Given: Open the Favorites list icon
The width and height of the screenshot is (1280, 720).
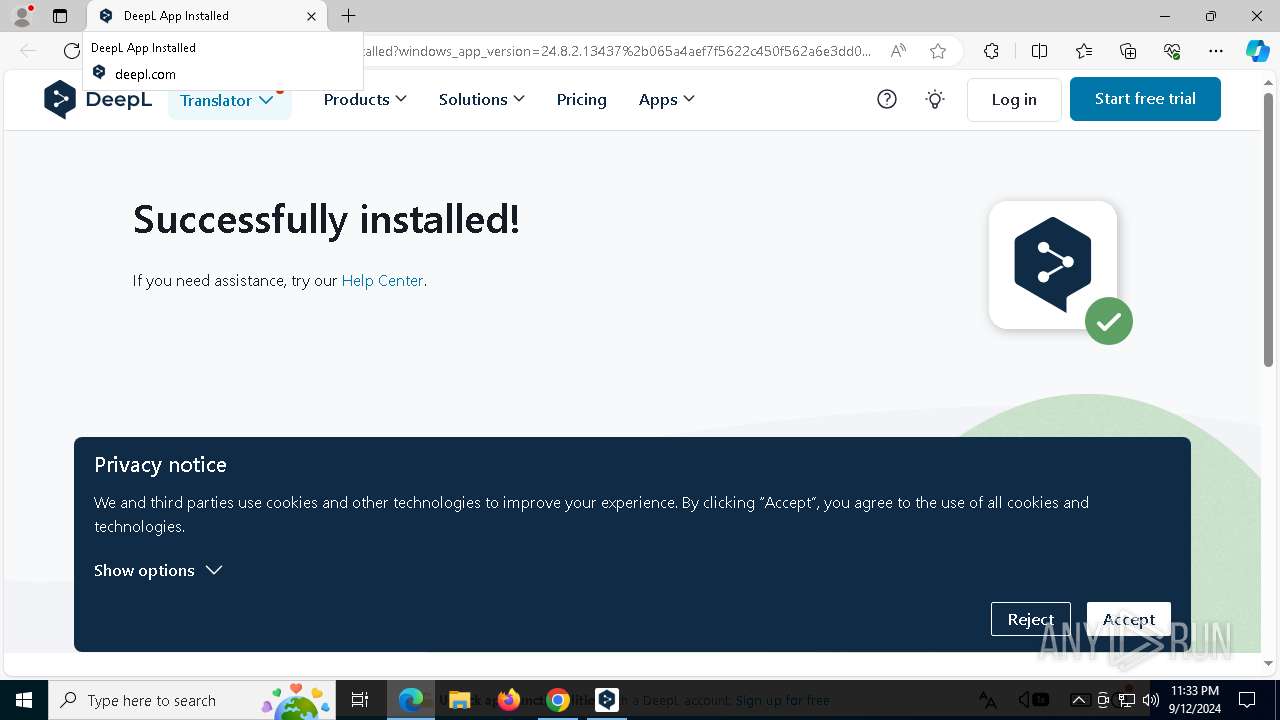Looking at the screenshot, I should (1084, 51).
